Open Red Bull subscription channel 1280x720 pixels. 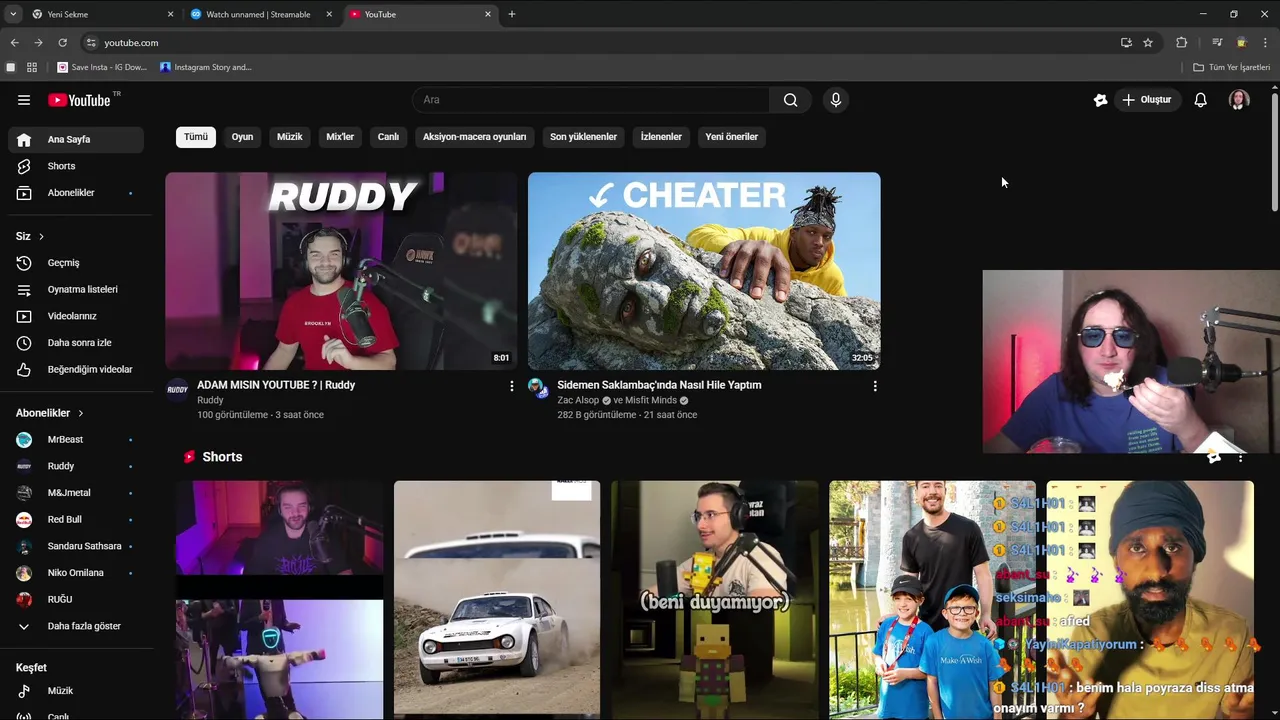click(76, 520)
